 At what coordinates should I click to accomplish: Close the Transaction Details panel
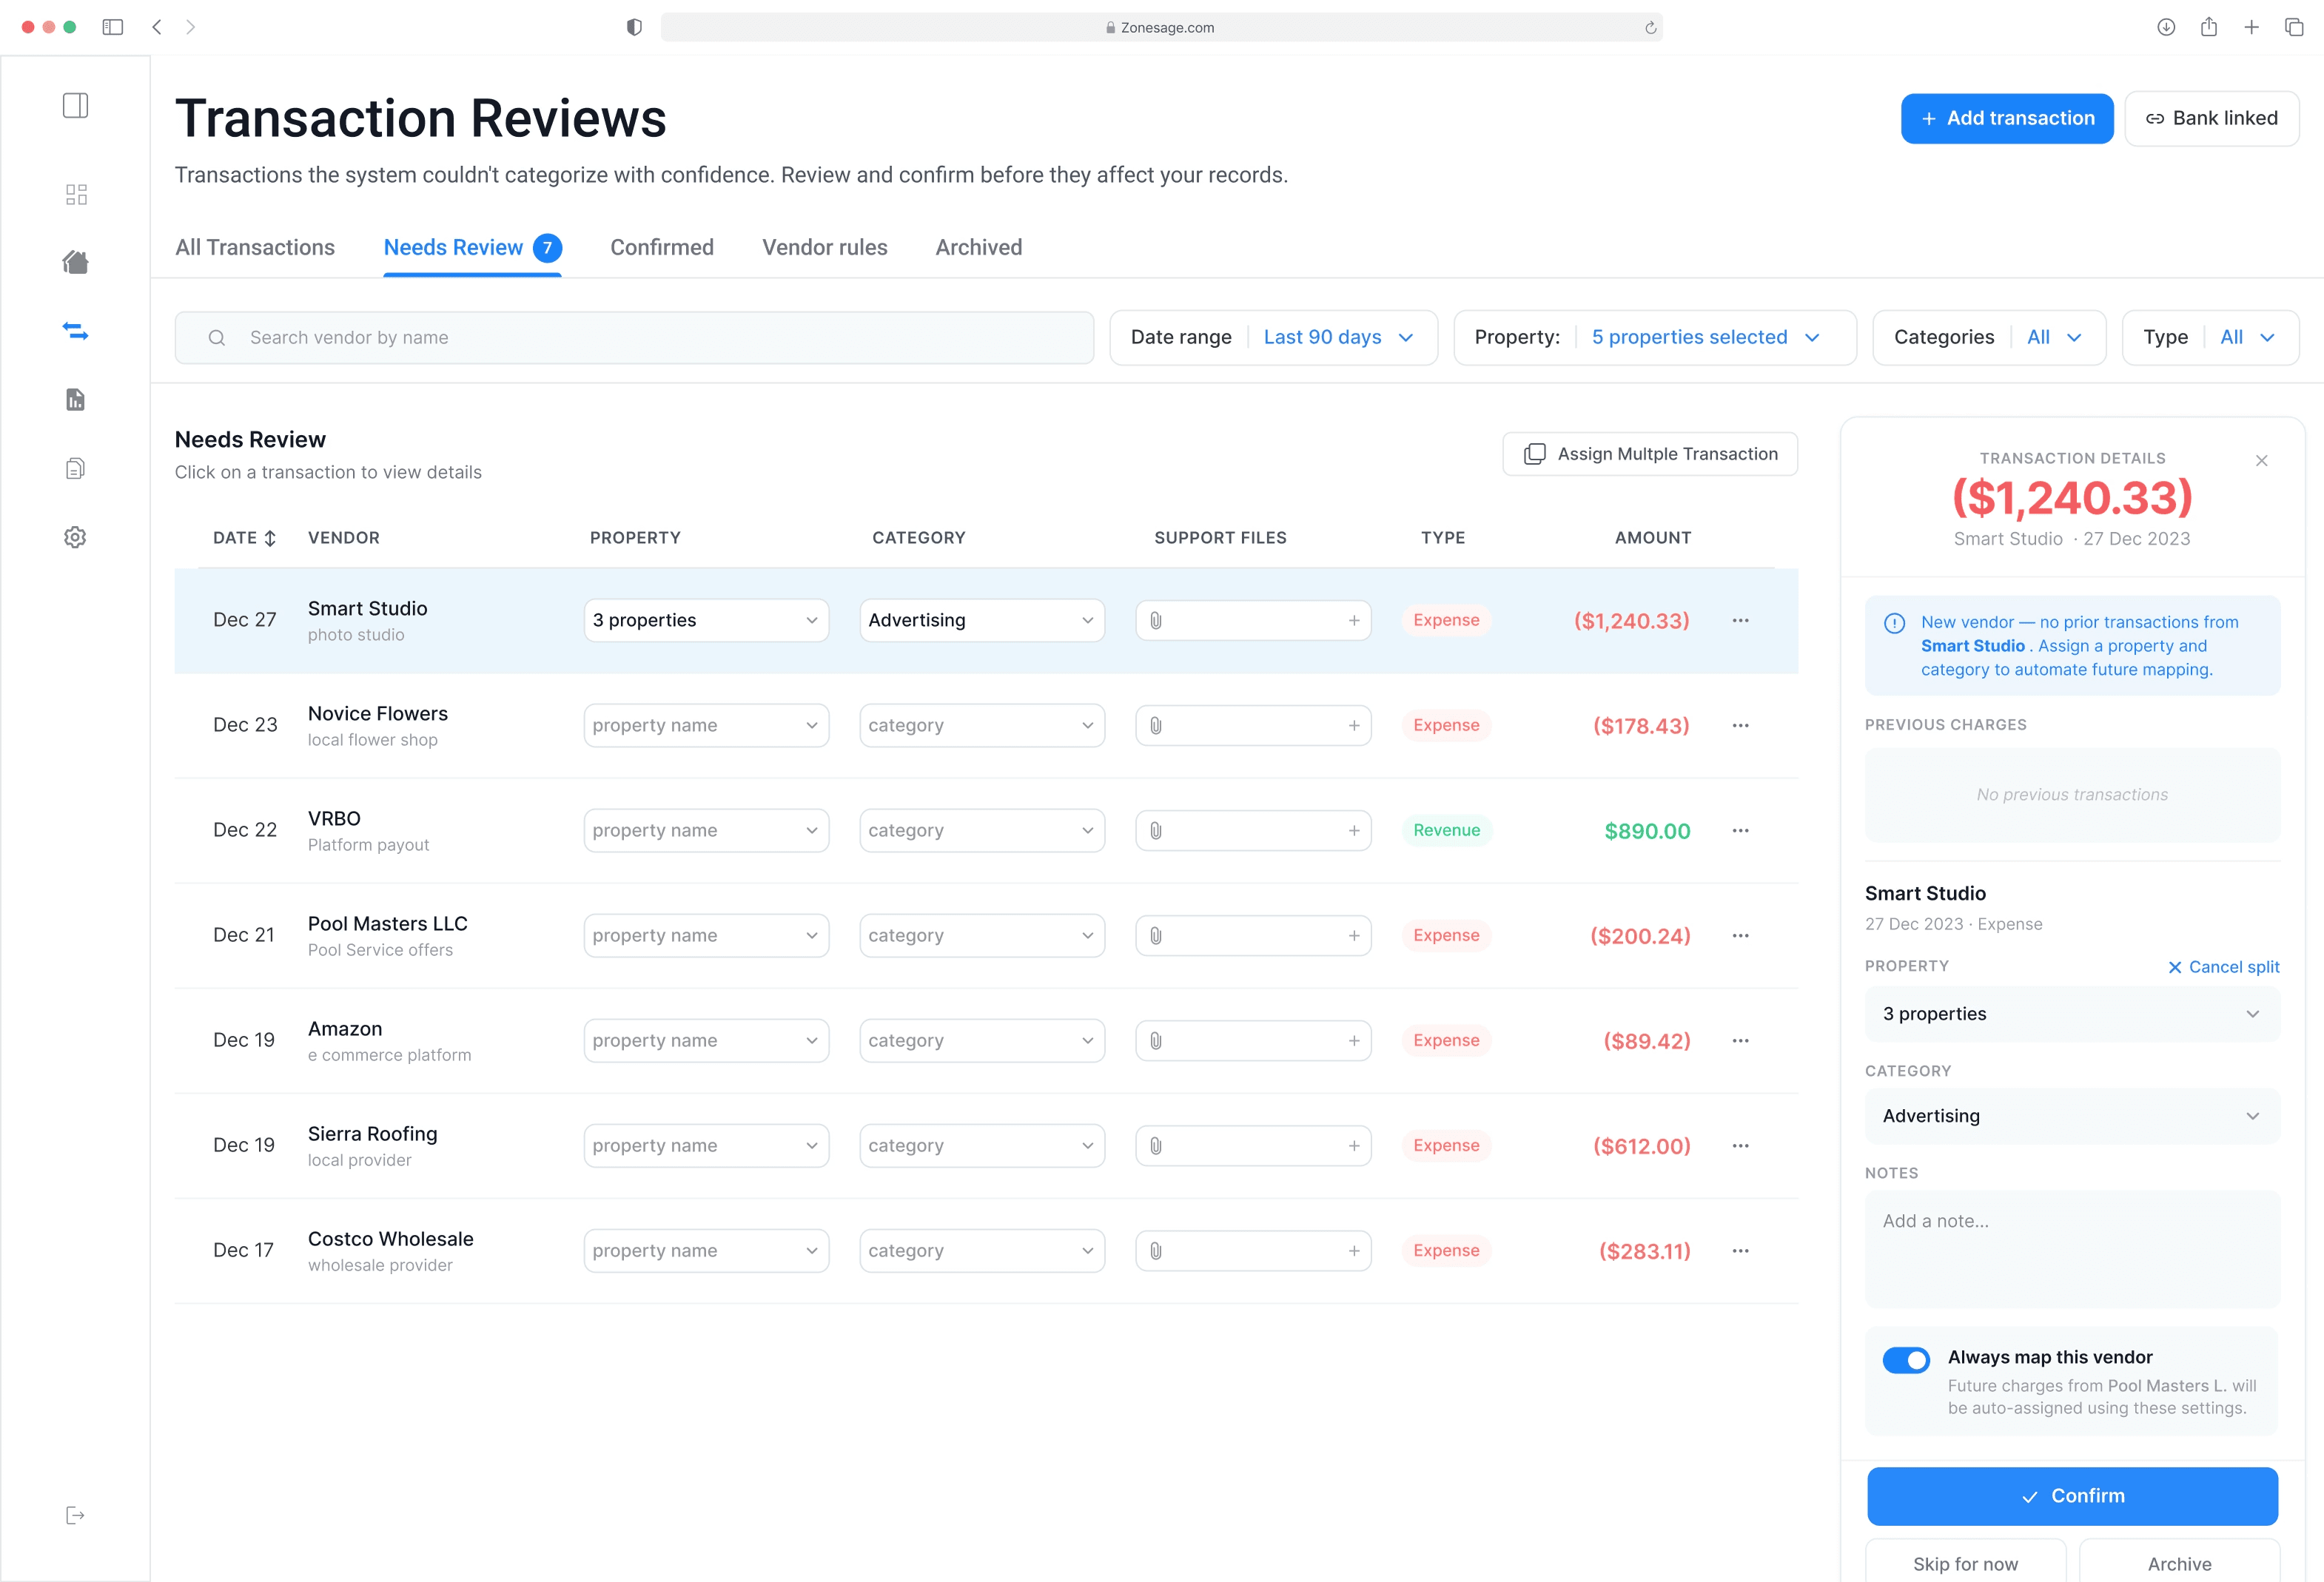[x=2261, y=460]
